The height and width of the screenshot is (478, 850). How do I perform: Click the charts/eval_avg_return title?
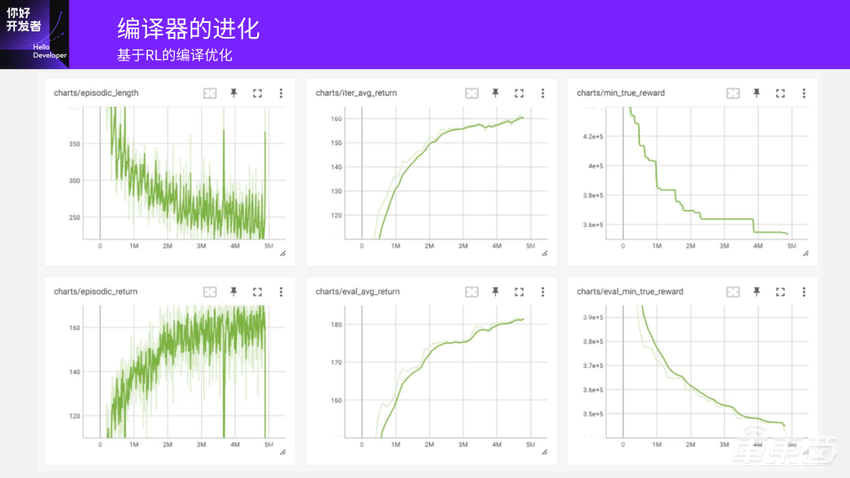(357, 292)
